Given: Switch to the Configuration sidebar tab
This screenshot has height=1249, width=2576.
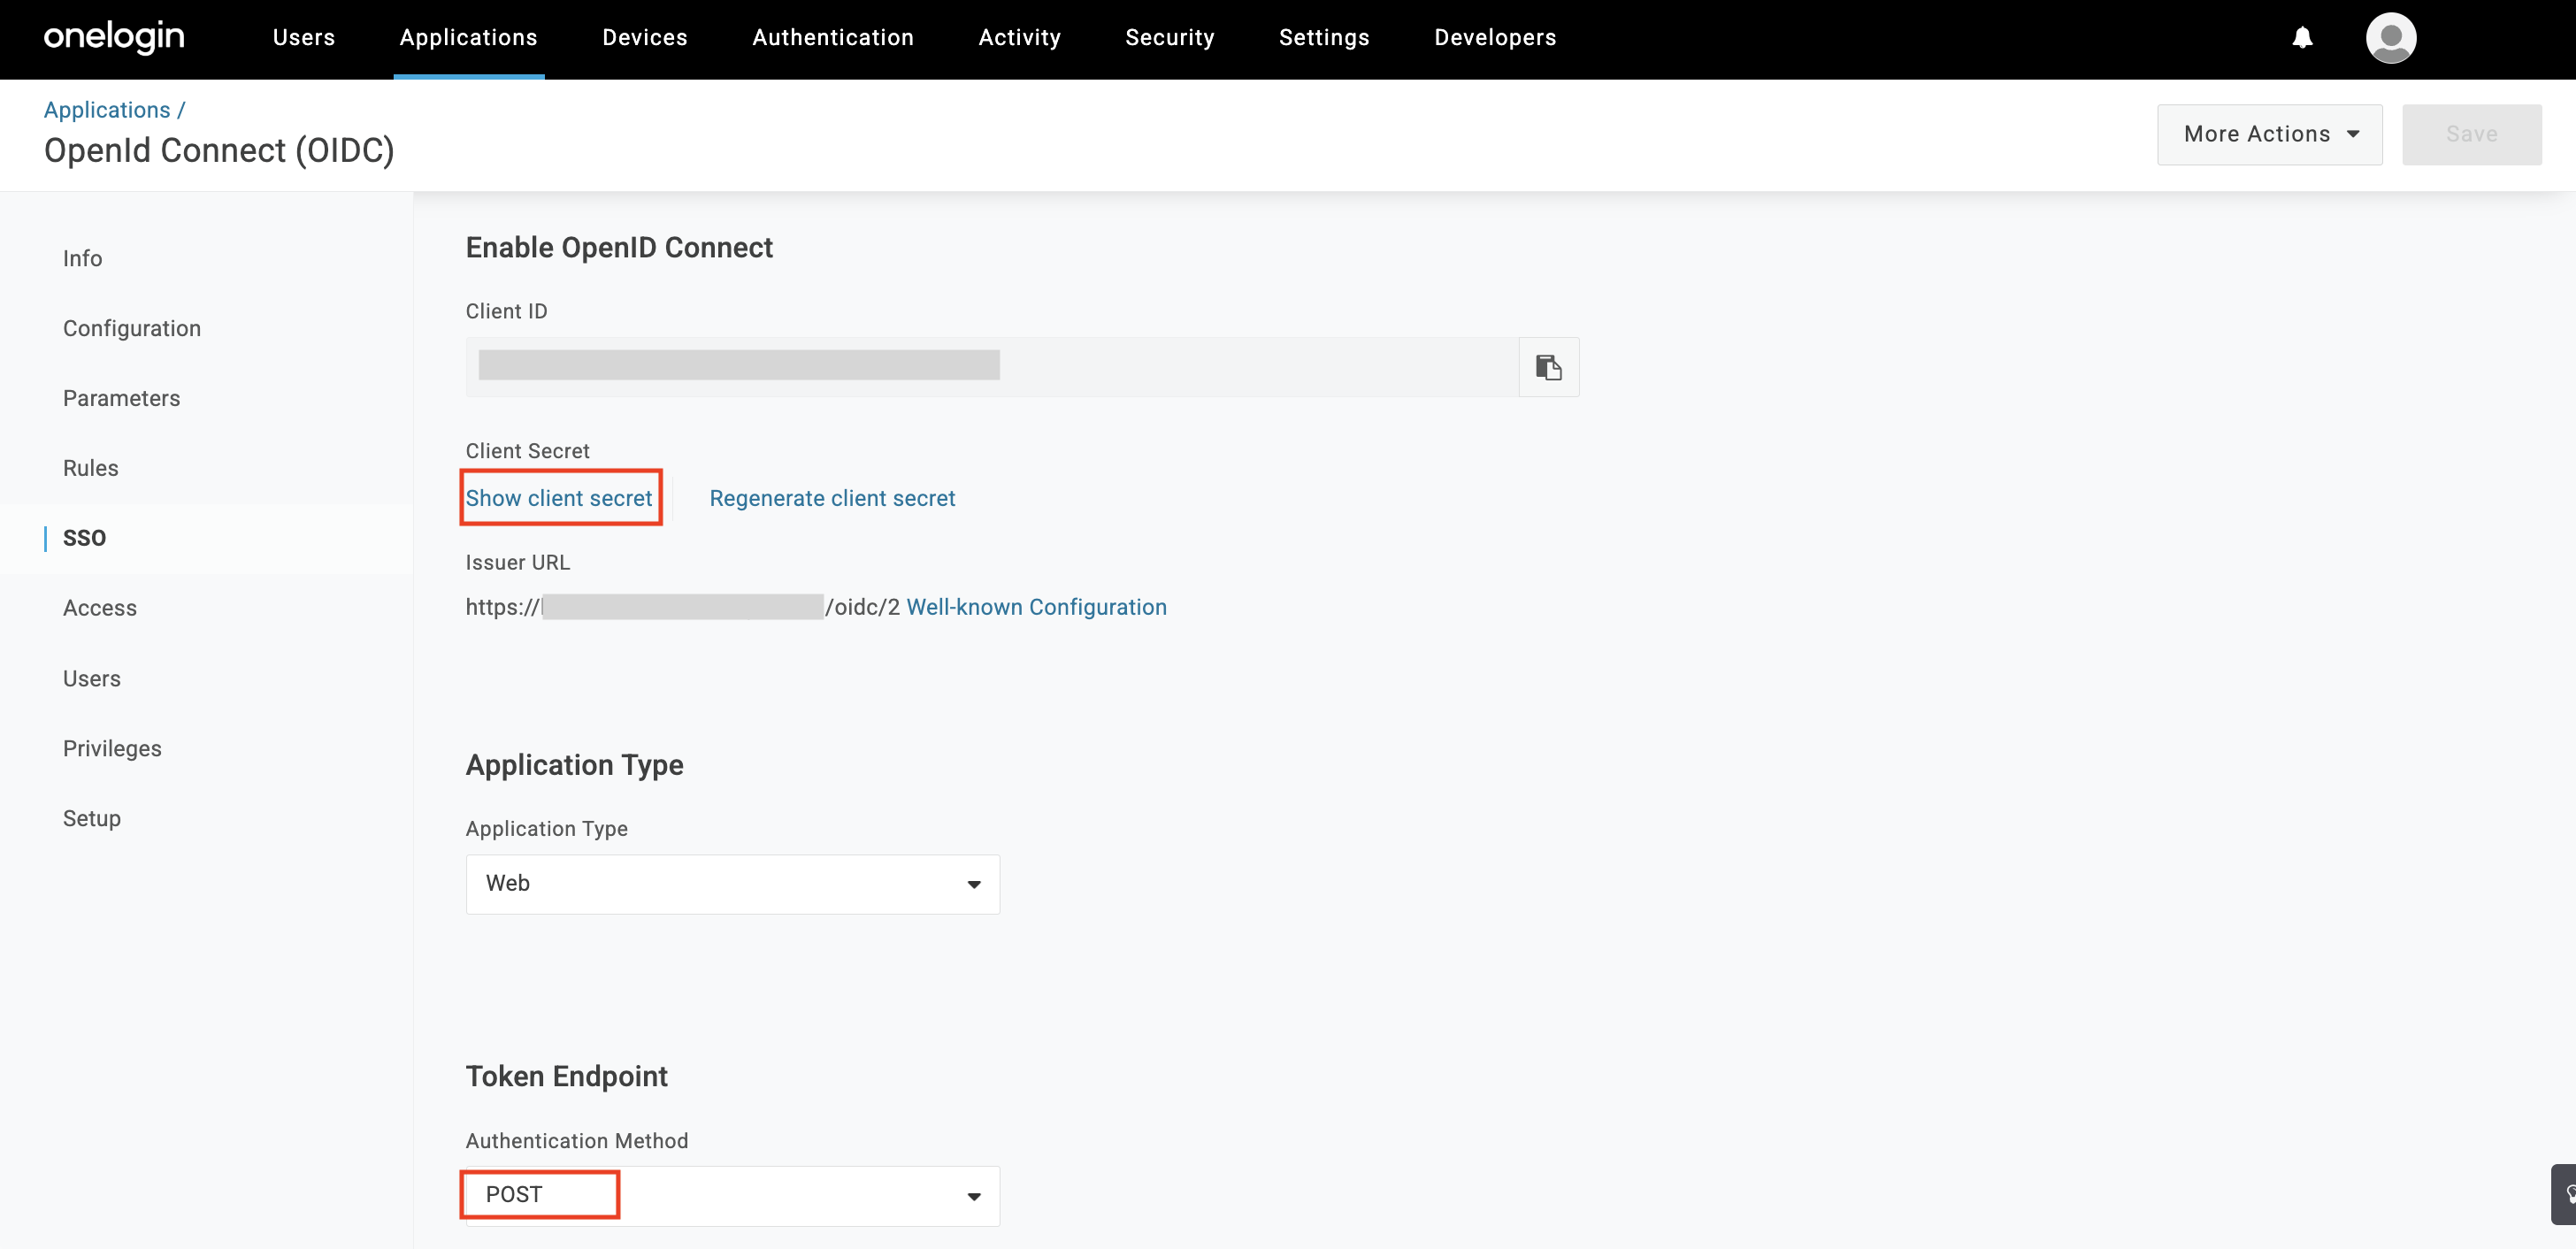Looking at the screenshot, I should (x=132, y=328).
